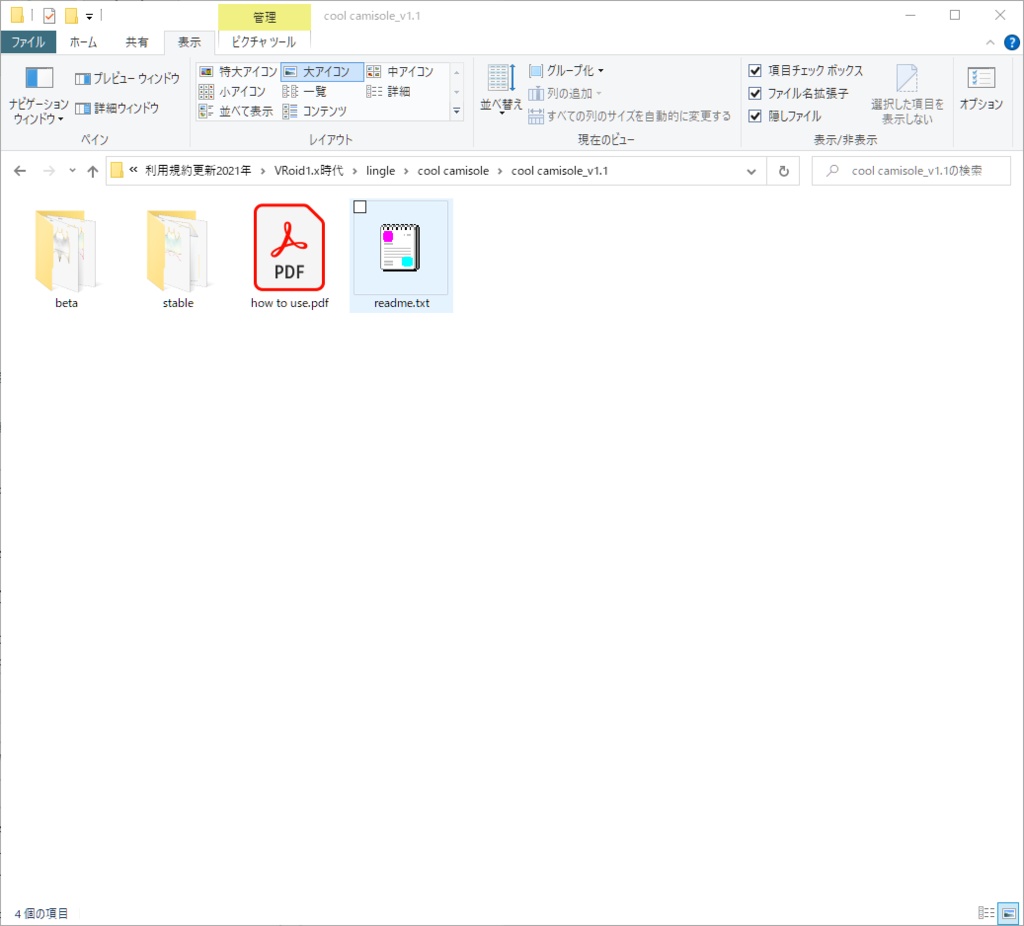Click the how to use.pdf name label
The width and height of the screenshot is (1024, 926).
(289, 303)
